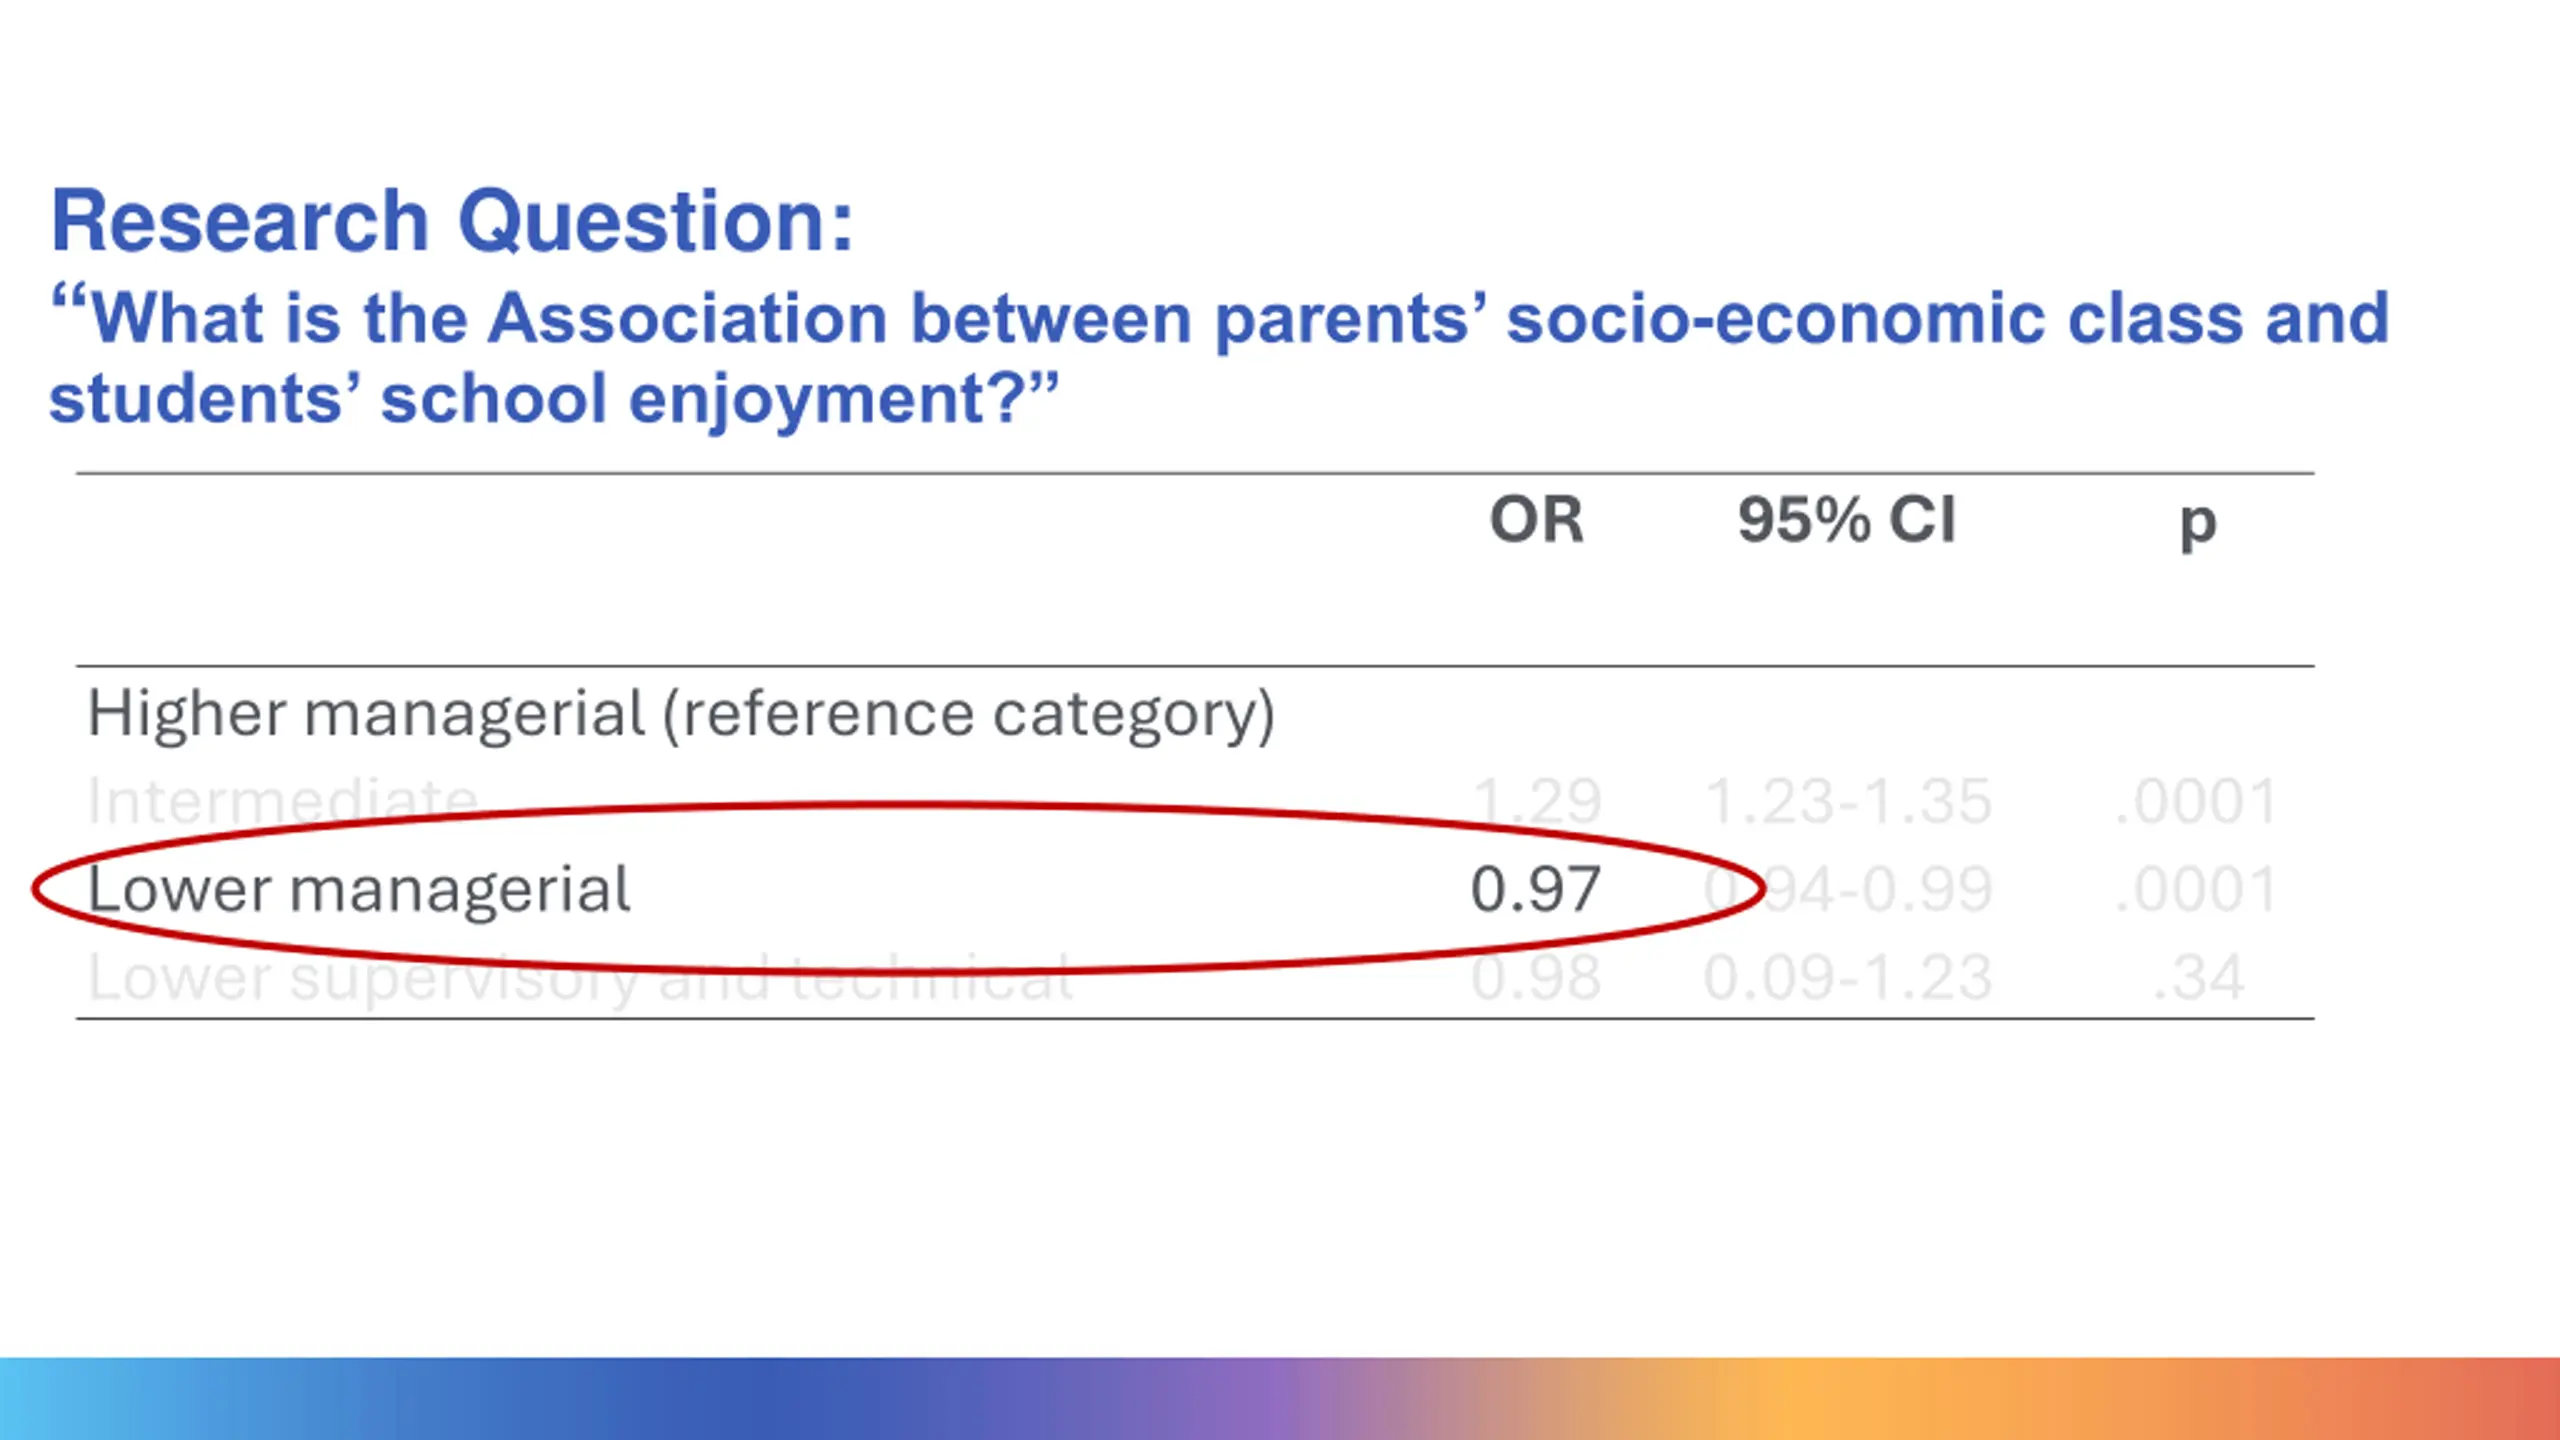Select the research question subtitle text
This screenshot has width=2560, height=1440.
click(1219, 357)
